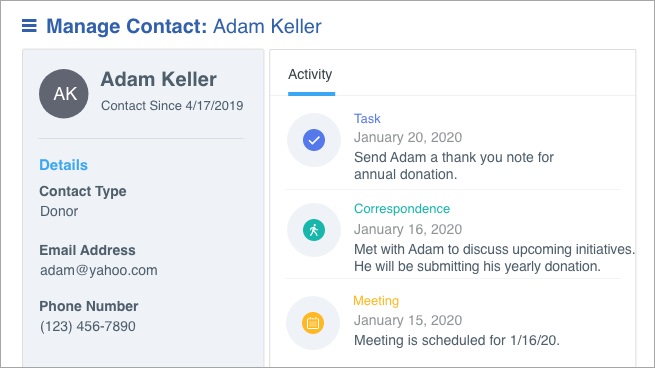Open the hamburger menu icon

click(29, 26)
